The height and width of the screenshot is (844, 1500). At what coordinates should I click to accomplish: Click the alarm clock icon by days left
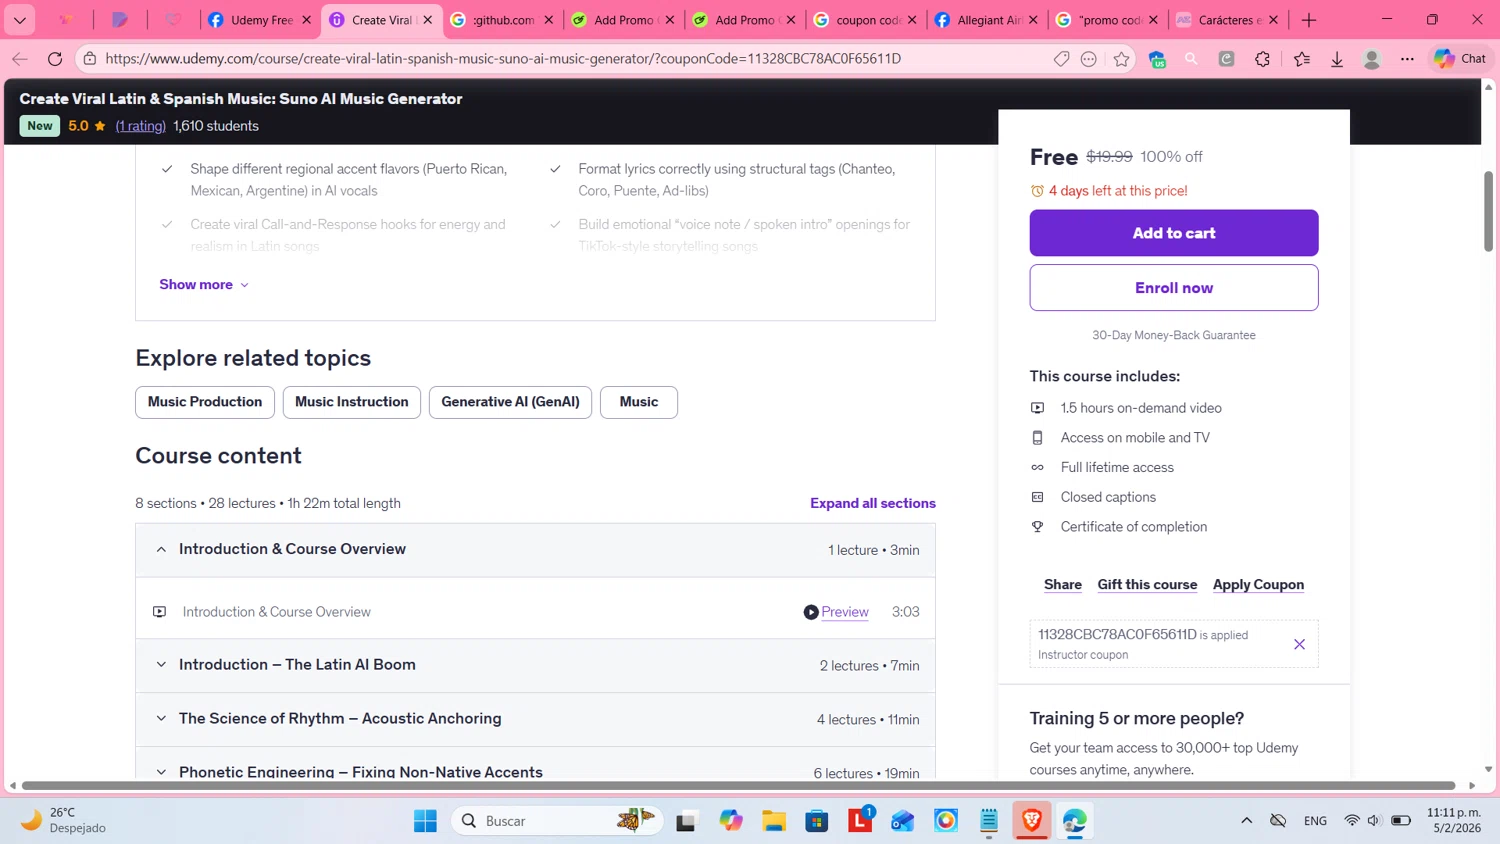tap(1037, 191)
